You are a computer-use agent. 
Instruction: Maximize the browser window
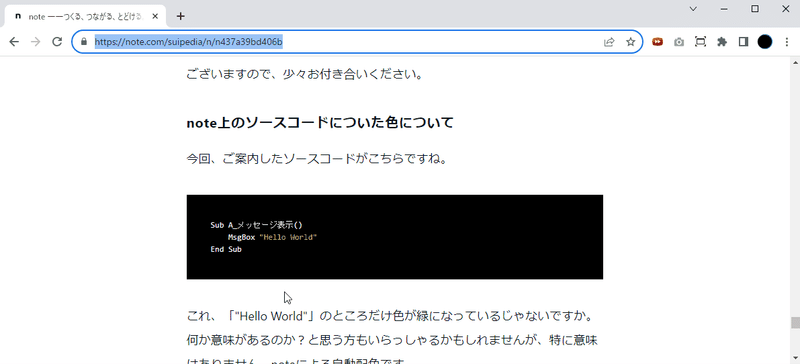click(755, 9)
